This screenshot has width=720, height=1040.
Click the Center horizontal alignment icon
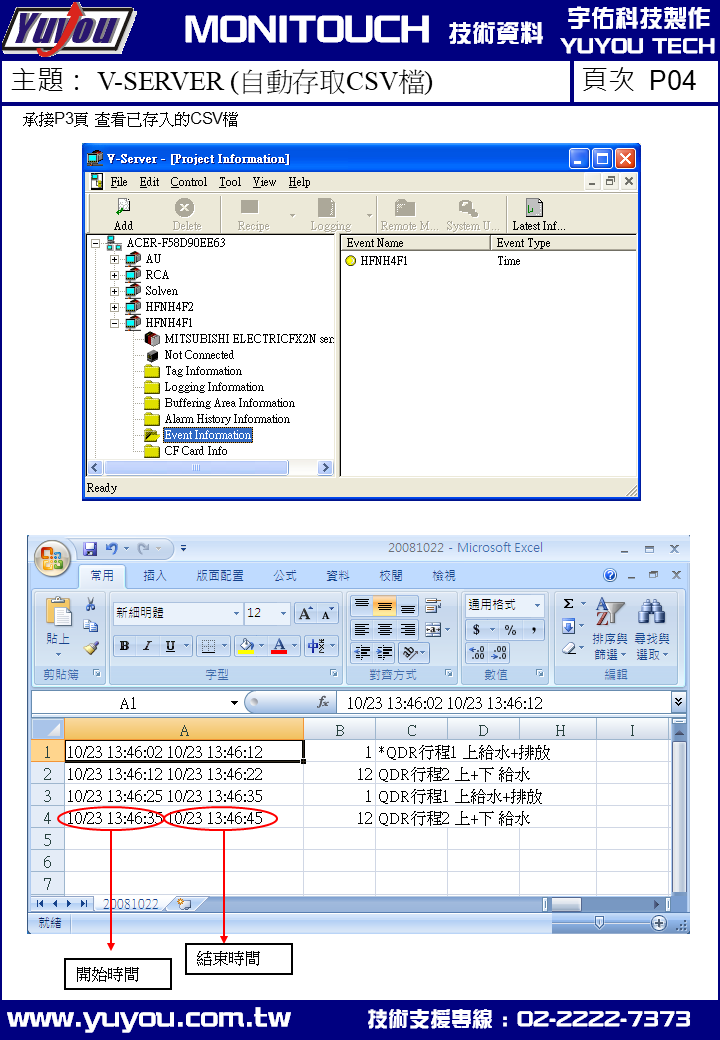pos(385,629)
